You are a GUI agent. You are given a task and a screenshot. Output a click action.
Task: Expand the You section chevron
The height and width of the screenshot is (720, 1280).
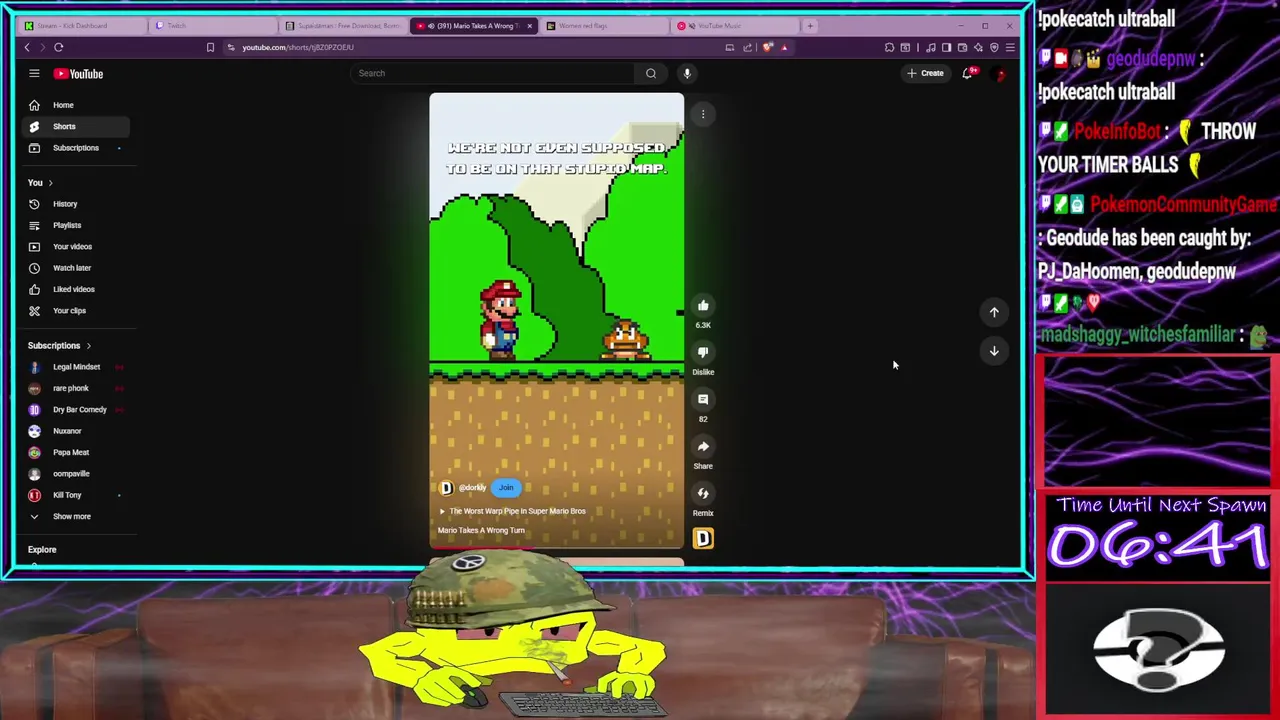point(50,183)
